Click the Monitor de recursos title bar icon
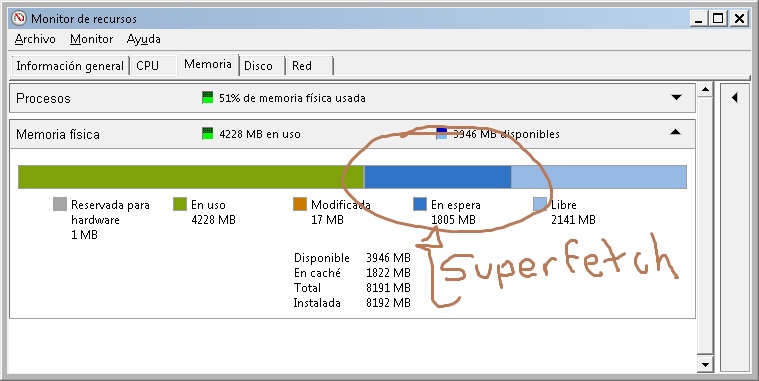The image size is (759, 381). 19,18
